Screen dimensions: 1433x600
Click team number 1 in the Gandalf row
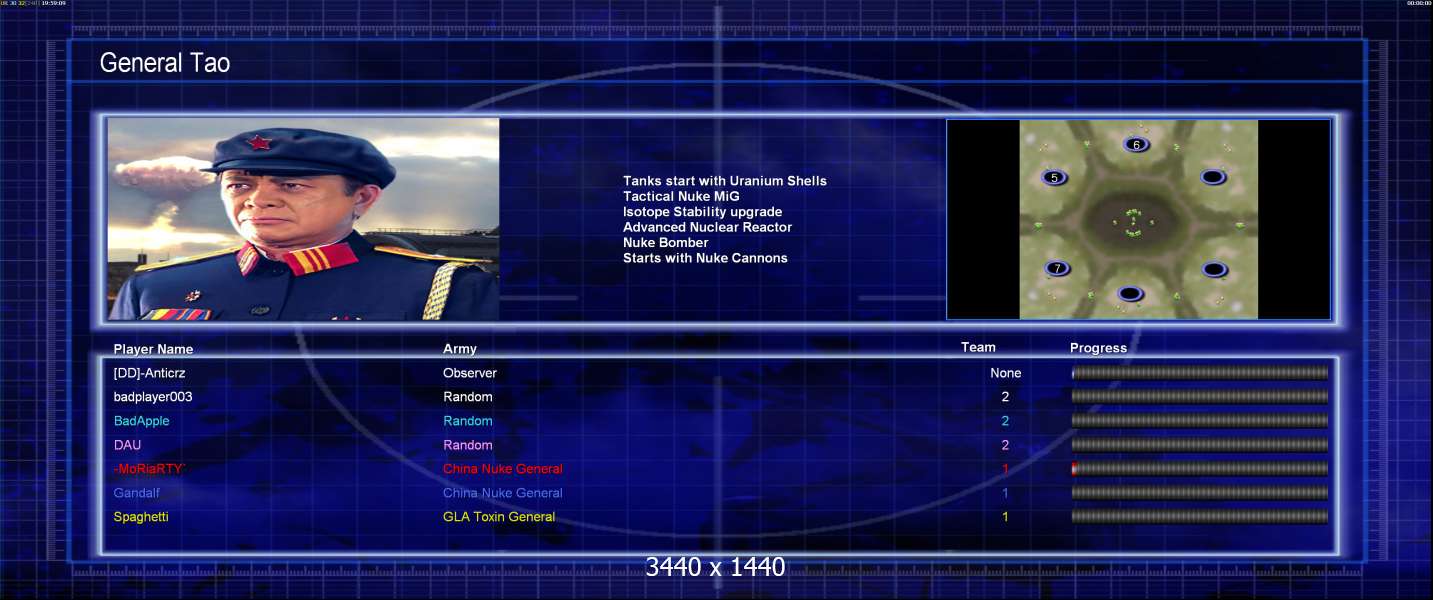(x=1005, y=493)
